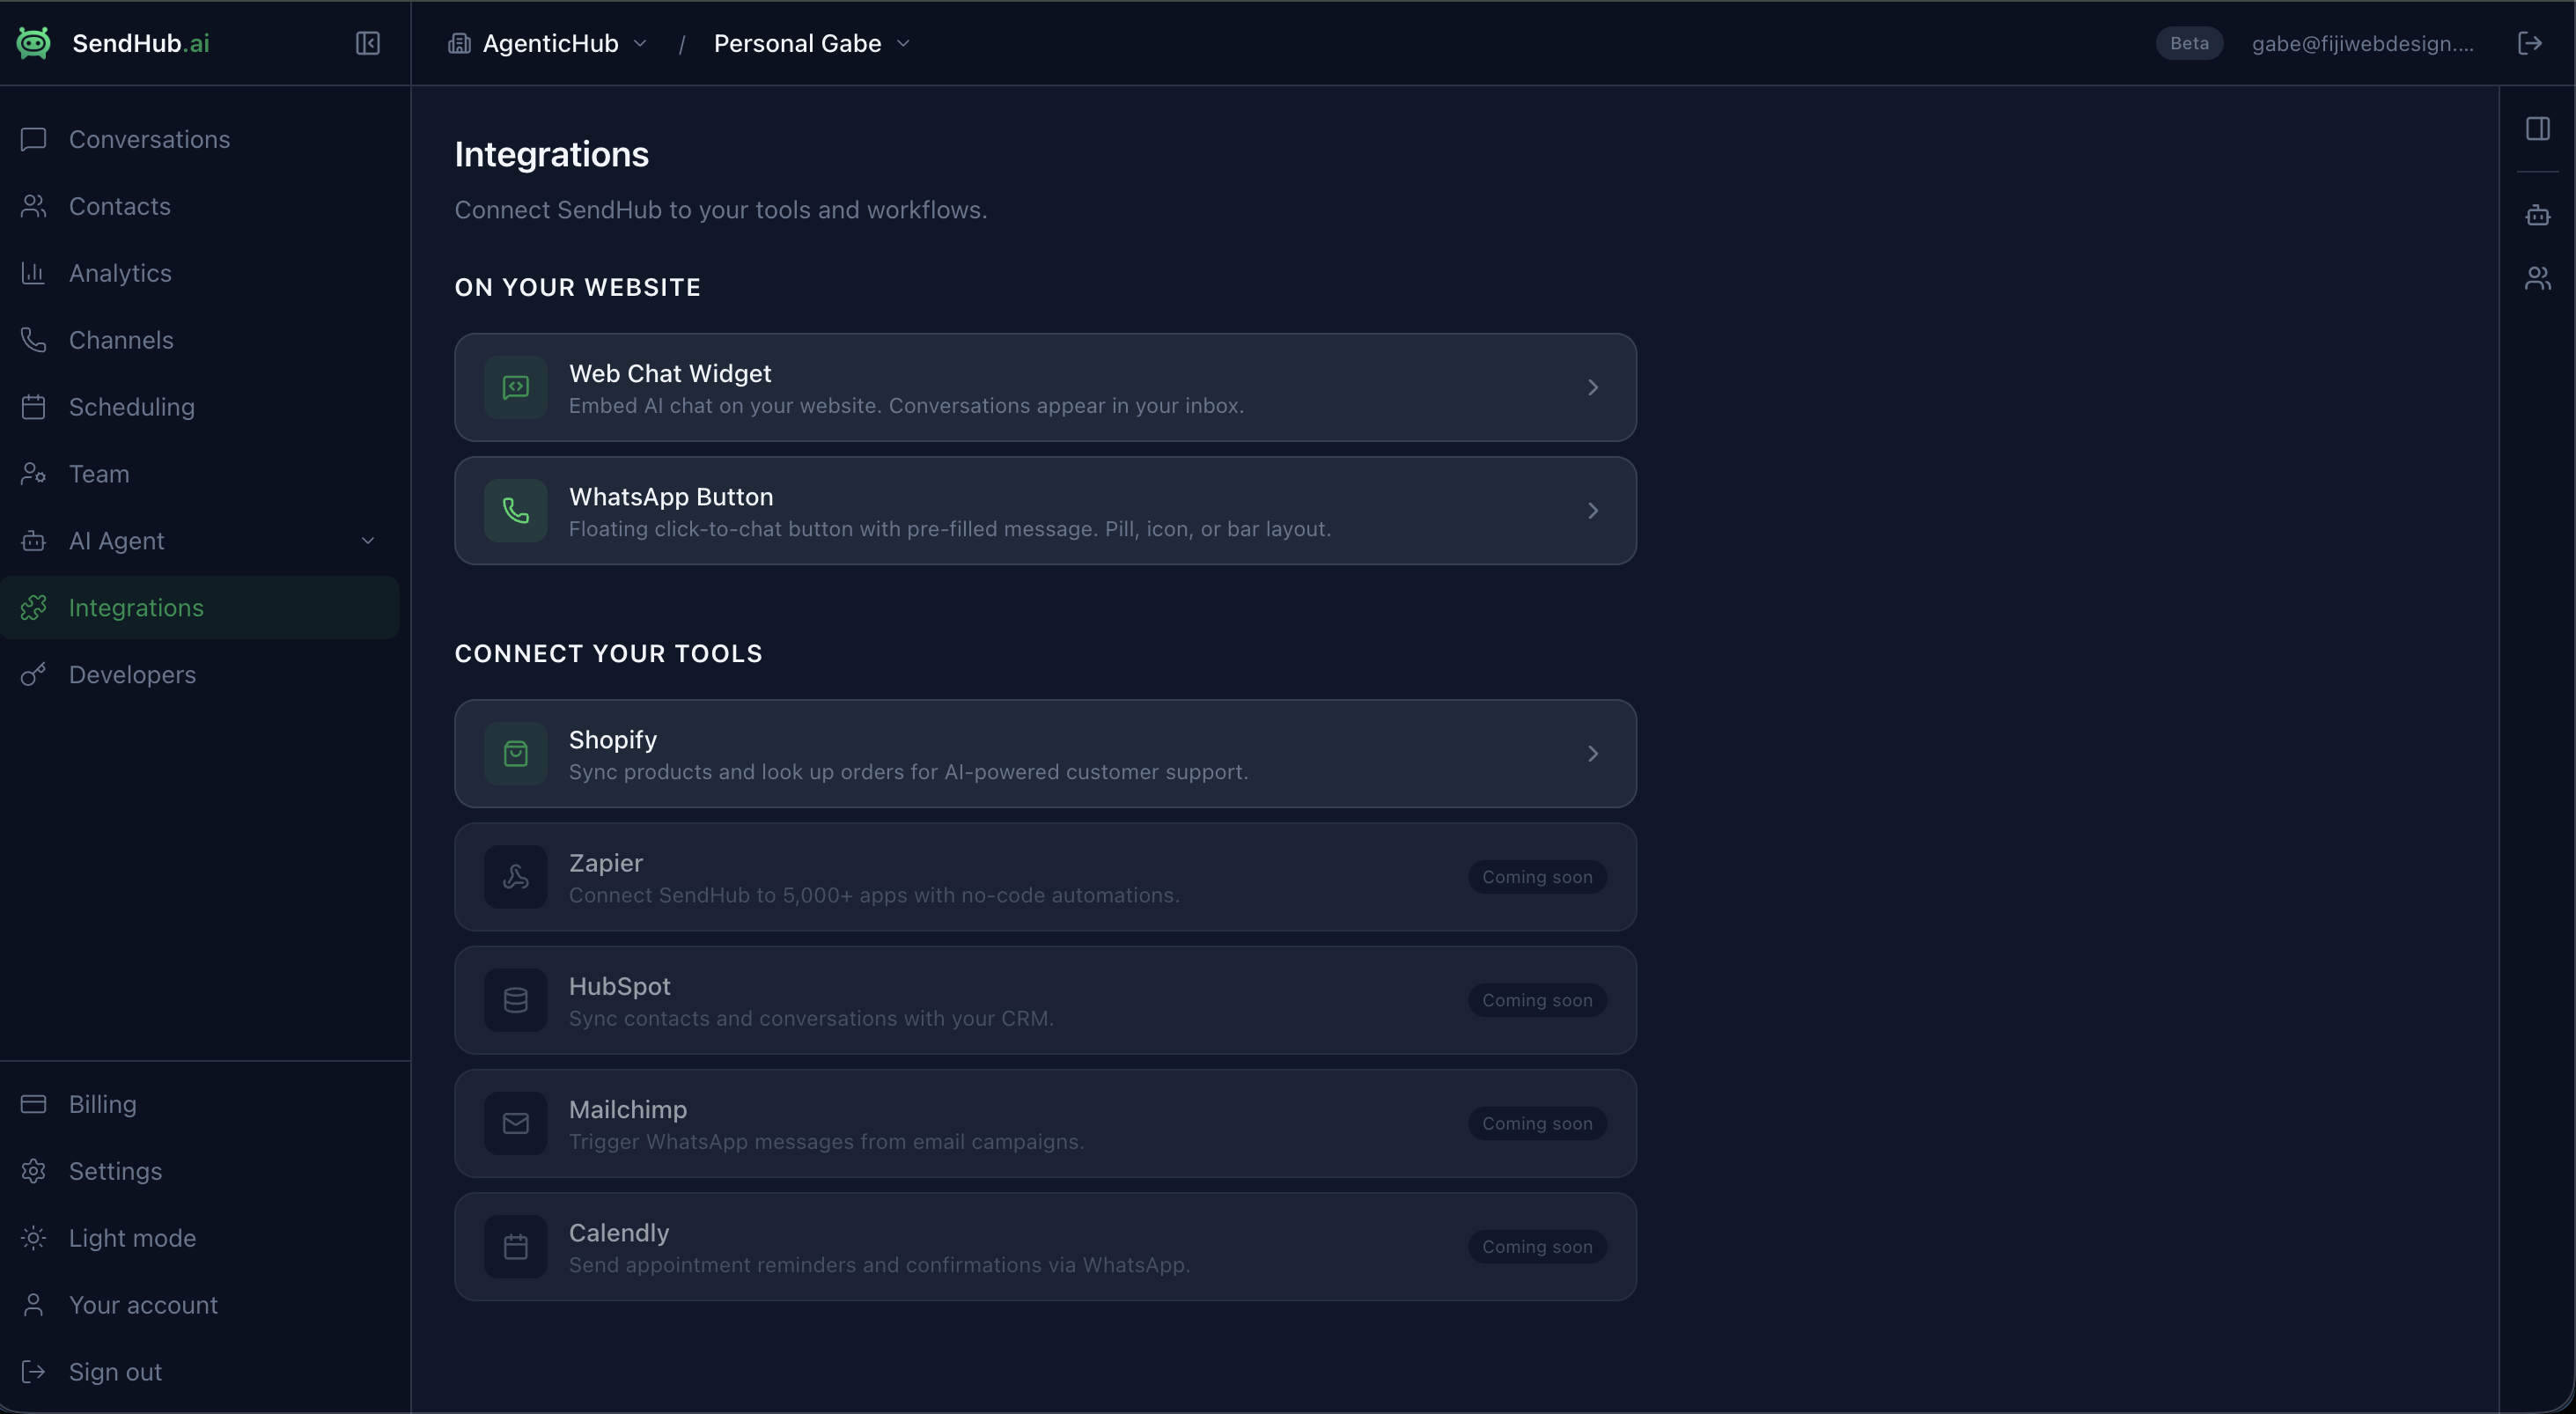The height and width of the screenshot is (1414, 2576).
Task: Click the logout arrow icon in the header
Action: click(2530, 43)
